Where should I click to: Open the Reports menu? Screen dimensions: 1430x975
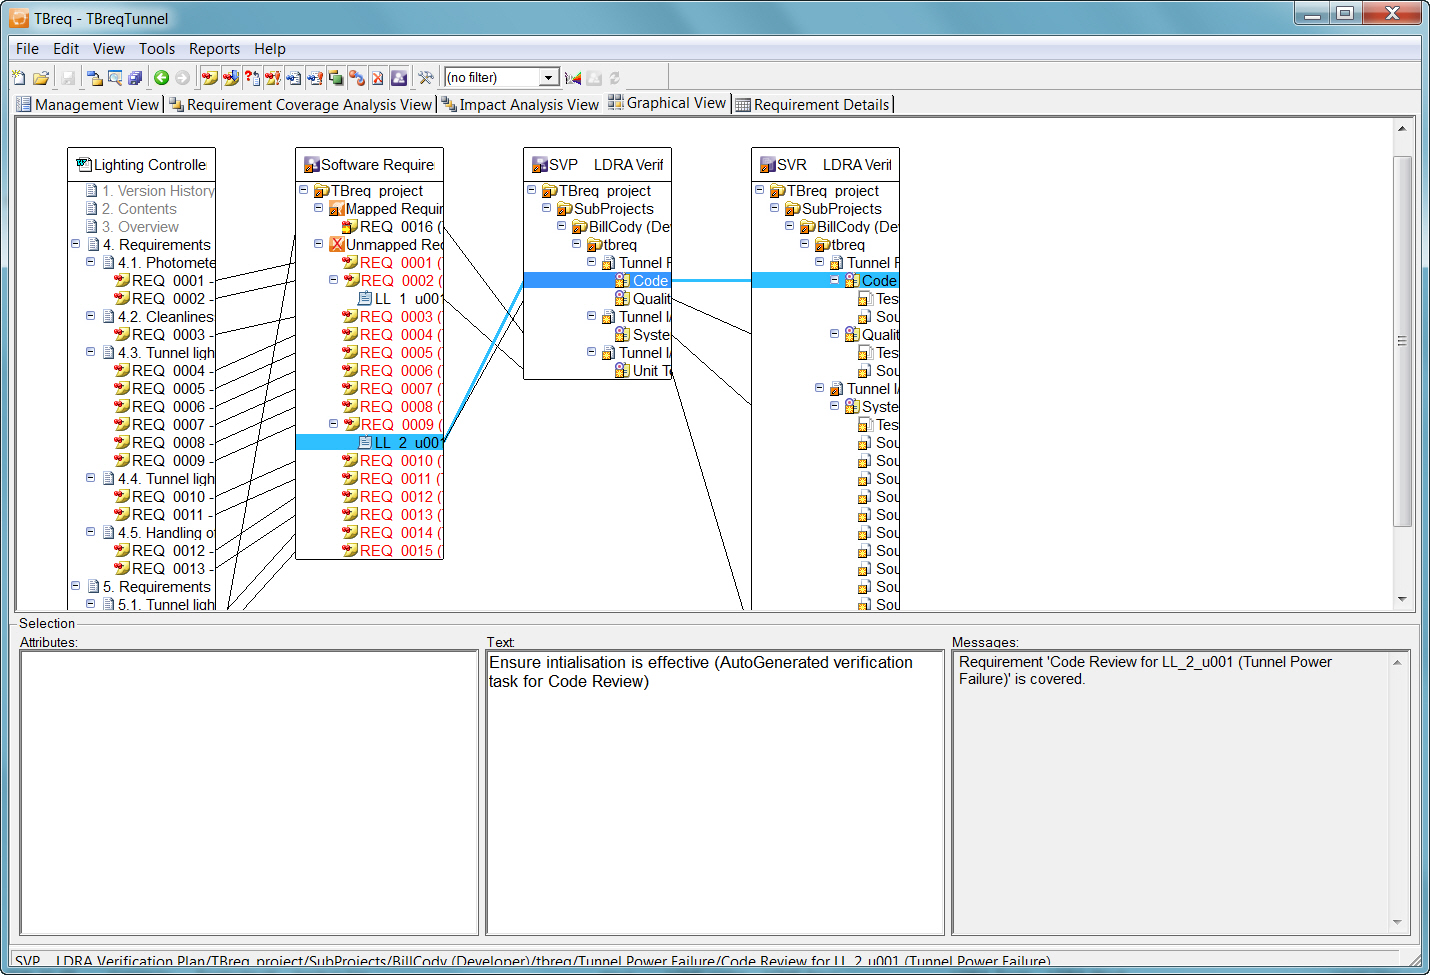point(214,49)
